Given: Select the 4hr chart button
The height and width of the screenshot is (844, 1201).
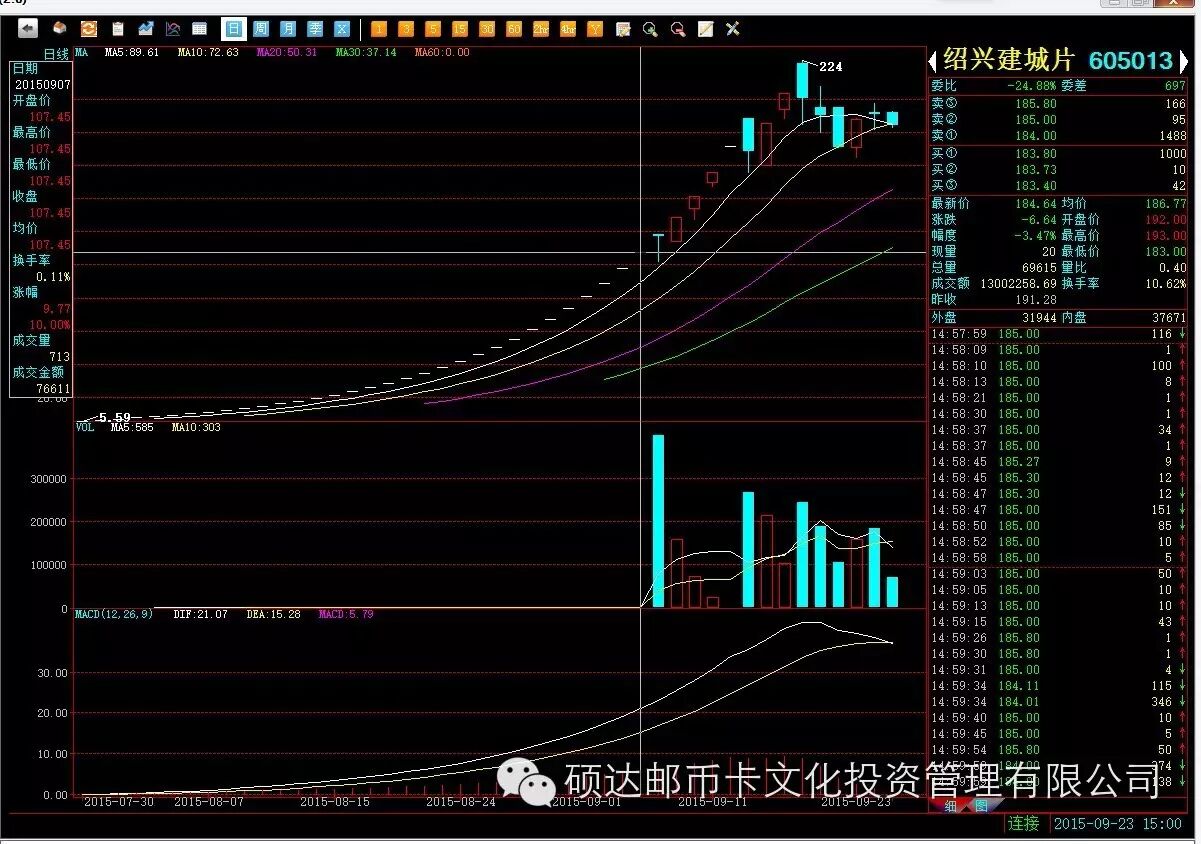Looking at the screenshot, I should [x=568, y=29].
